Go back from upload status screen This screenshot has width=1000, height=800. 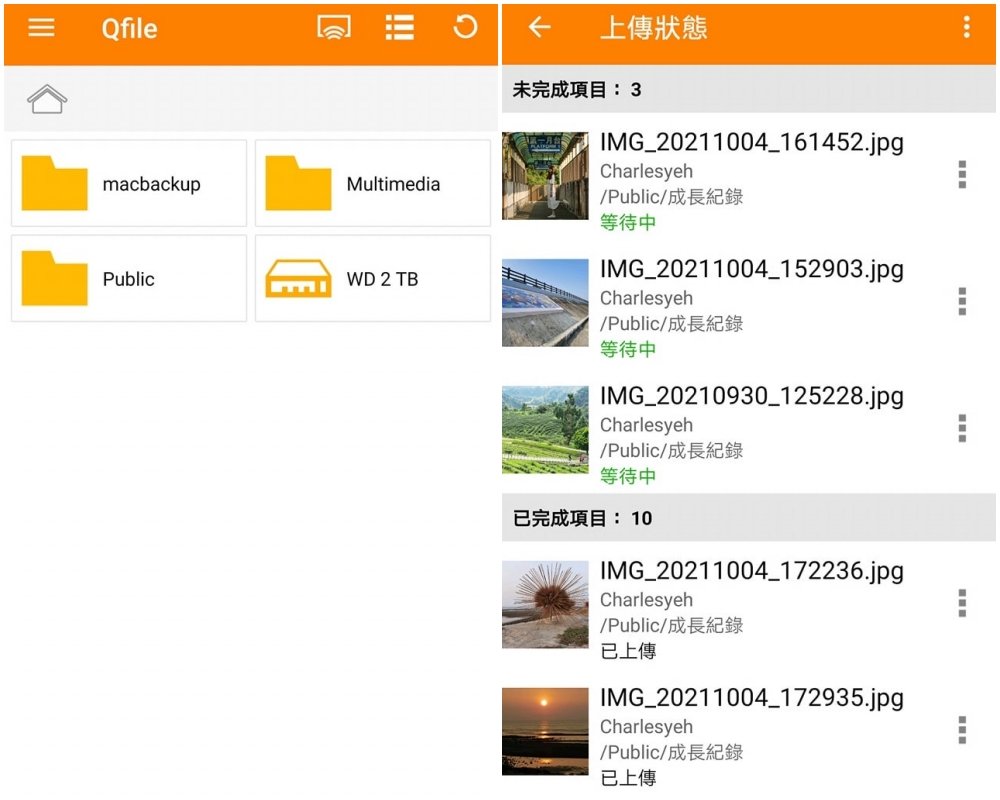click(x=540, y=27)
